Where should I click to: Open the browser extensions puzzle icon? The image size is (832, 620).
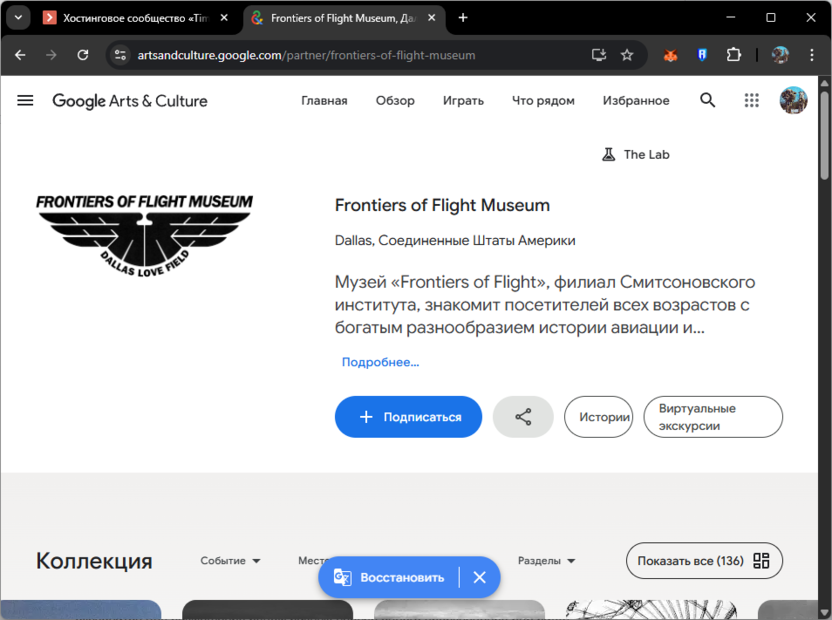pos(734,55)
